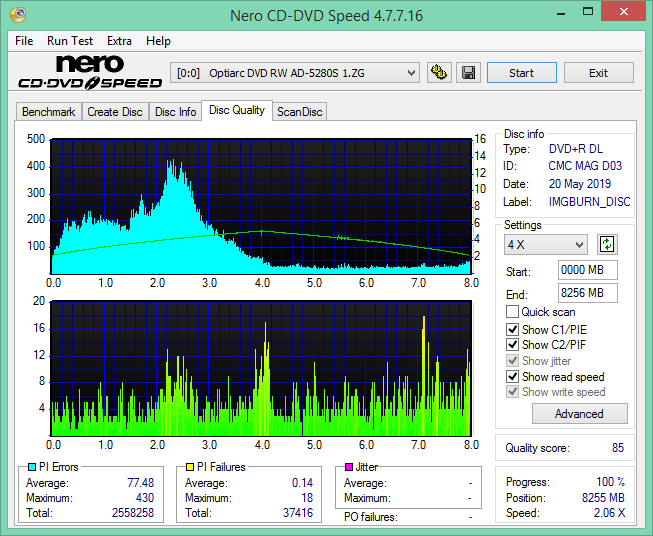This screenshot has height=536, width=653.
Task: Click the Speed value 2.06 X
Action: pyautogui.click(x=609, y=513)
